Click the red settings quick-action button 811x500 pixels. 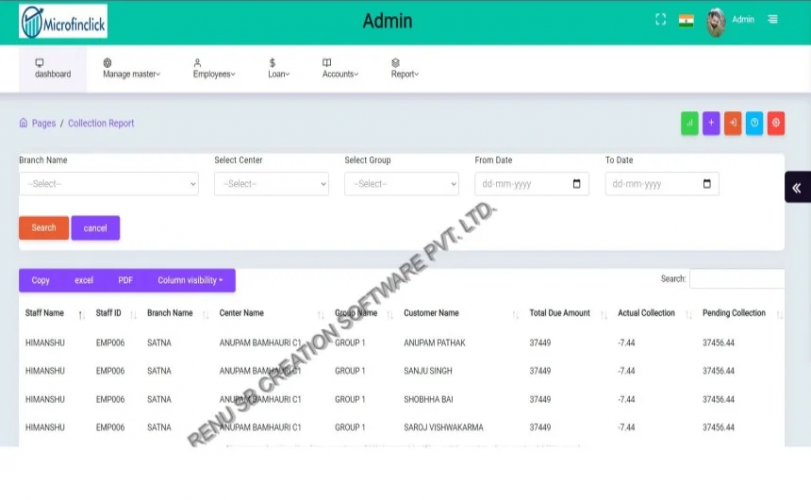click(x=776, y=123)
